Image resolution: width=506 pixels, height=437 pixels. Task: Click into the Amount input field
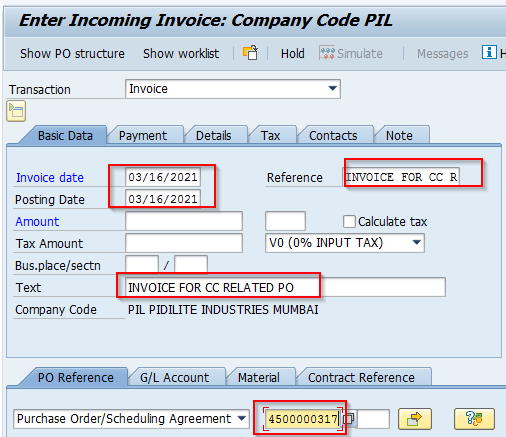pos(184,221)
